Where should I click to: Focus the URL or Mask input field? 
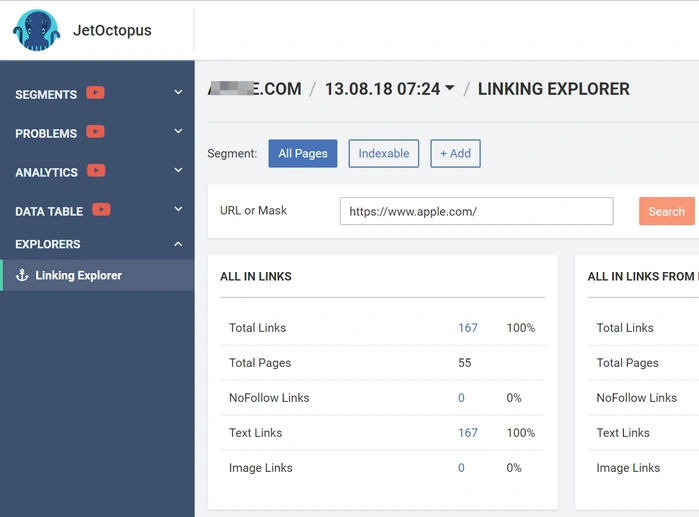[476, 211]
